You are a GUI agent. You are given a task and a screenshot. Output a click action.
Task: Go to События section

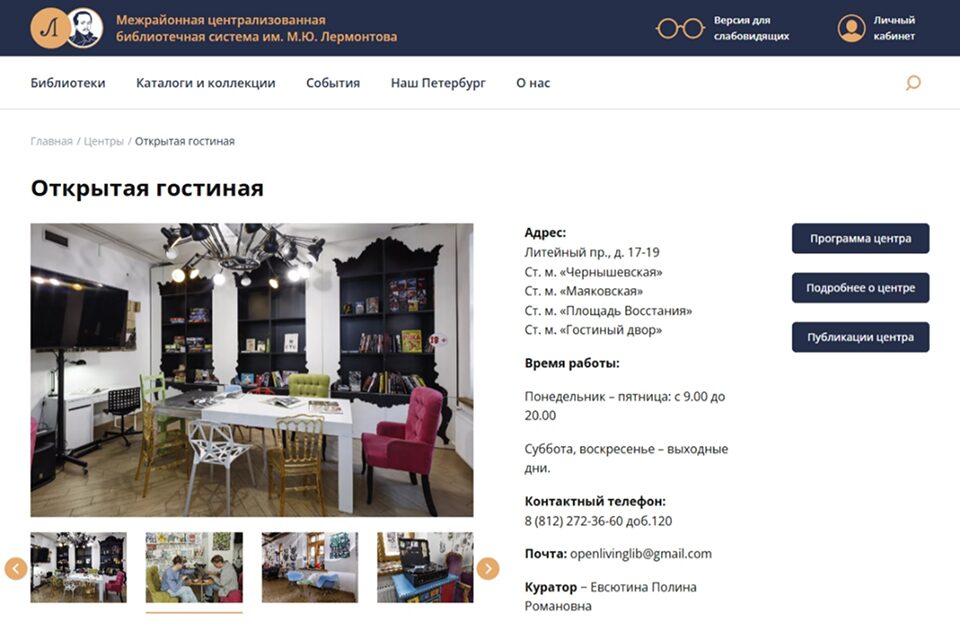click(x=333, y=83)
